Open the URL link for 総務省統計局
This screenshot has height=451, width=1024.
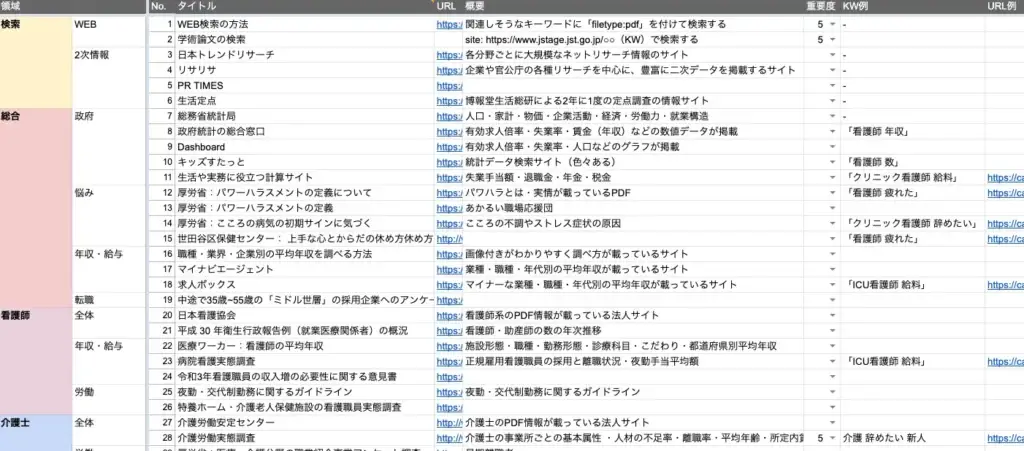449,116
